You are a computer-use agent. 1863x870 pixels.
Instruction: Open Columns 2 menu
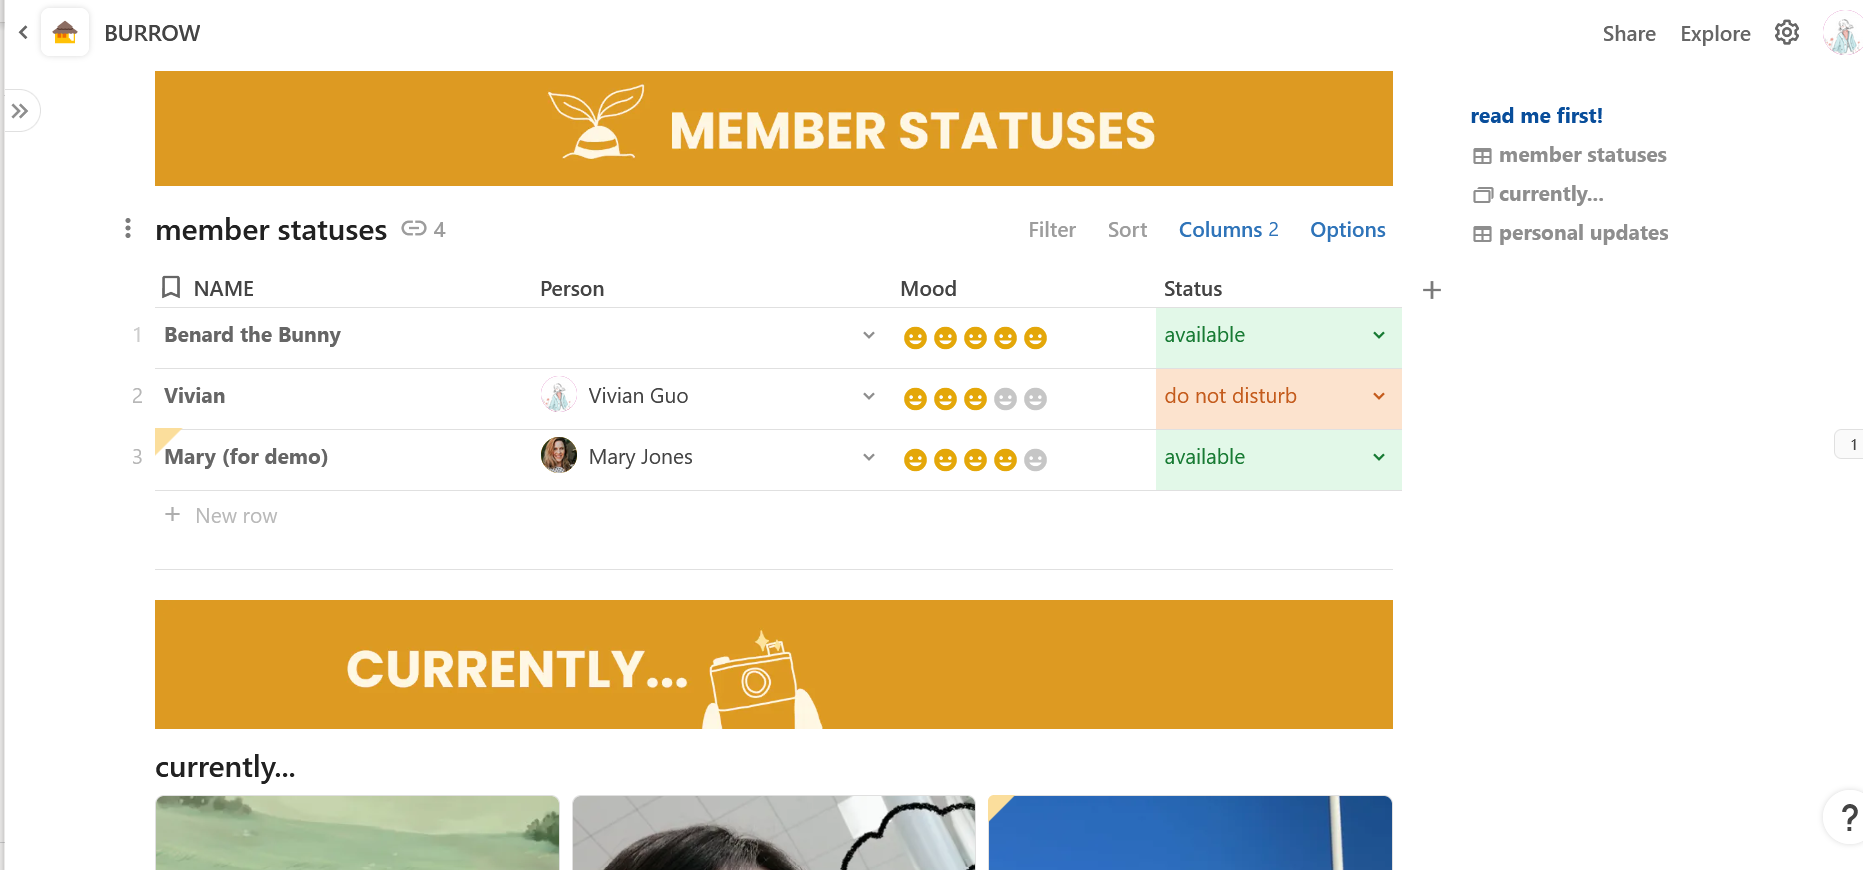(1228, 229)
